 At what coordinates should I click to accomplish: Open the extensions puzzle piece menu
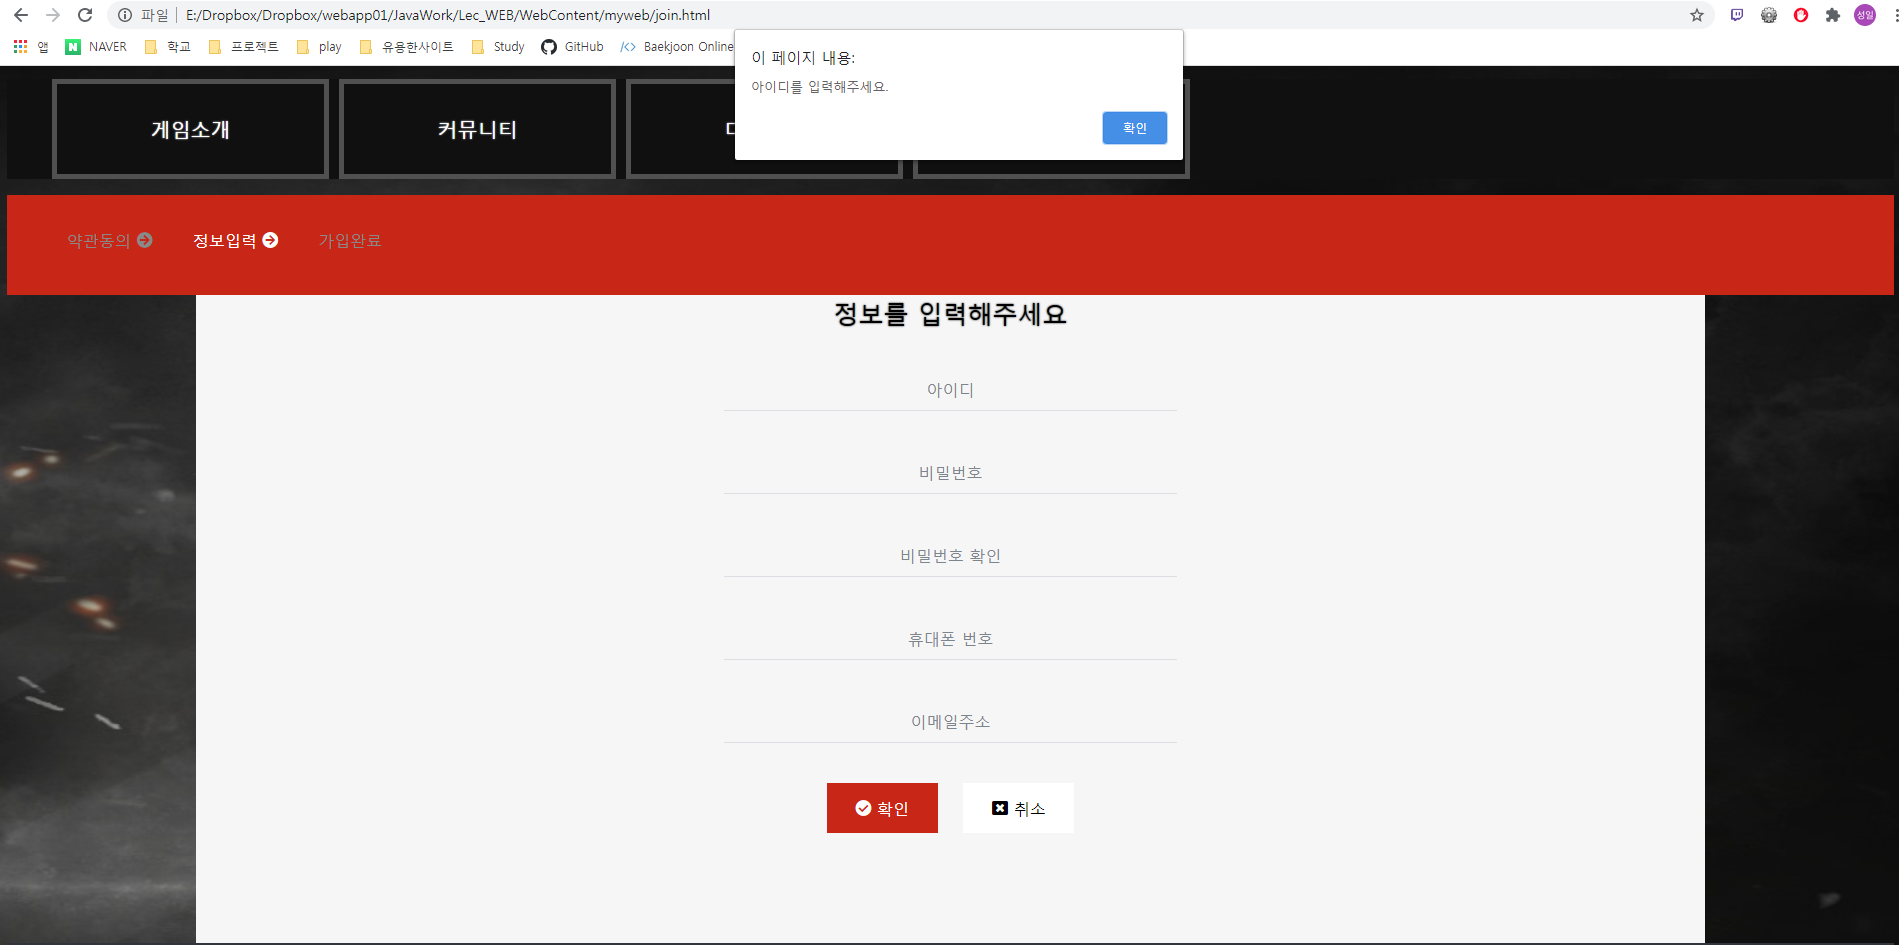click(1834, 15)
